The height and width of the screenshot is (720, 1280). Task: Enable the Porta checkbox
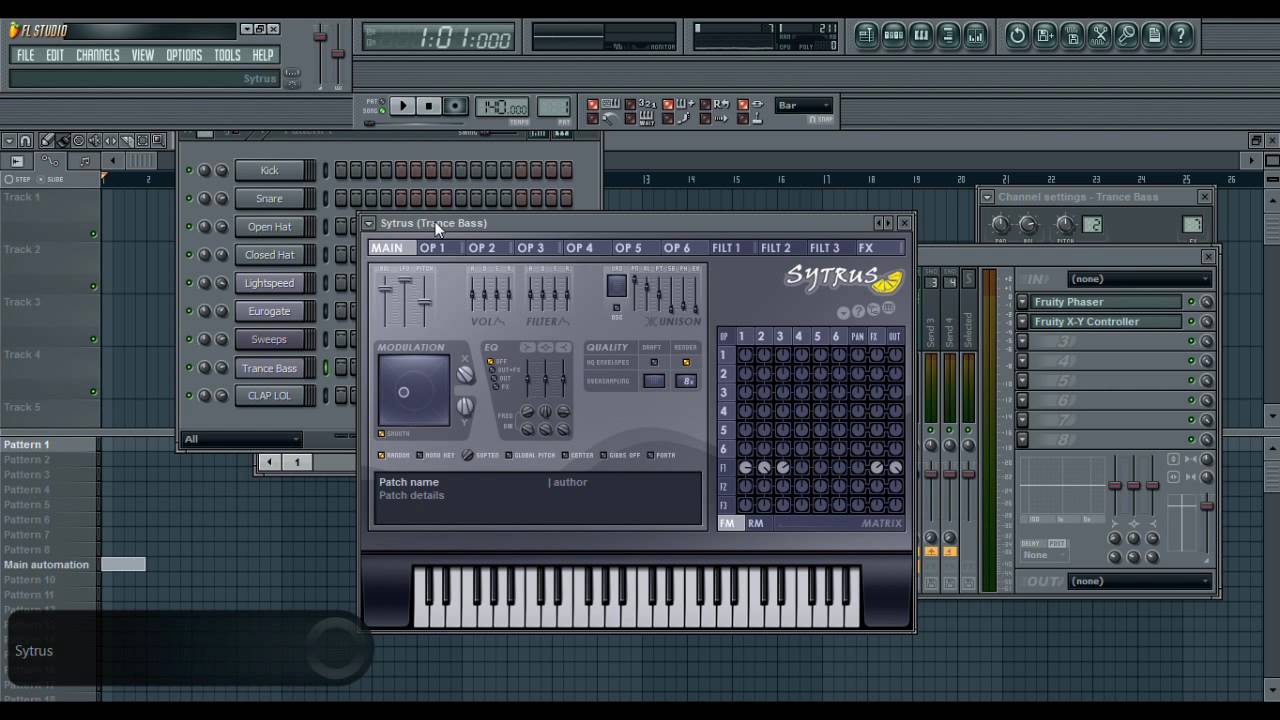650,455
